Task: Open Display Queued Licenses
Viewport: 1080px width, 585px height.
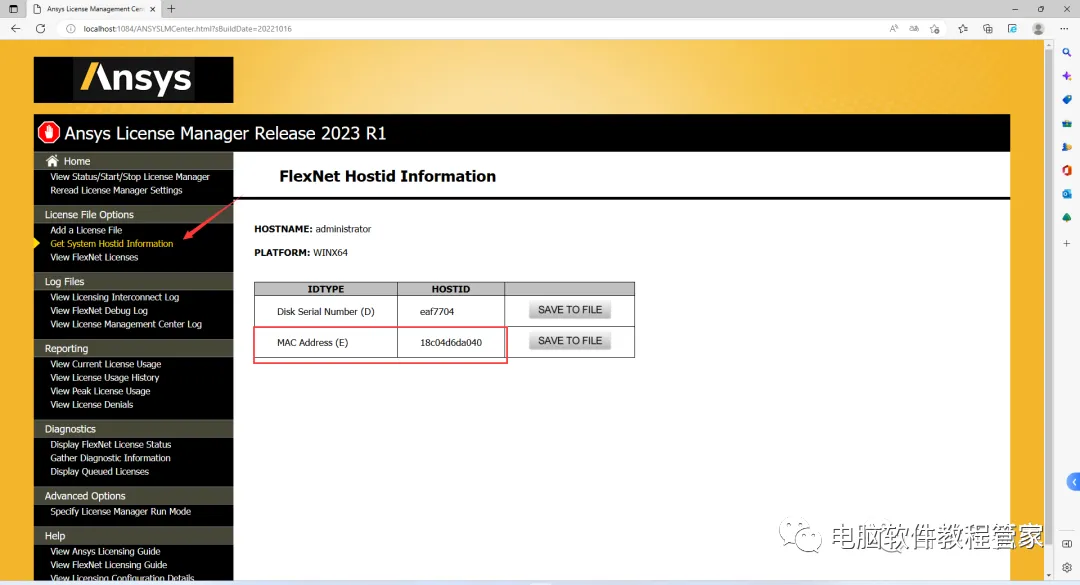Action: click(x=99, y=471)
